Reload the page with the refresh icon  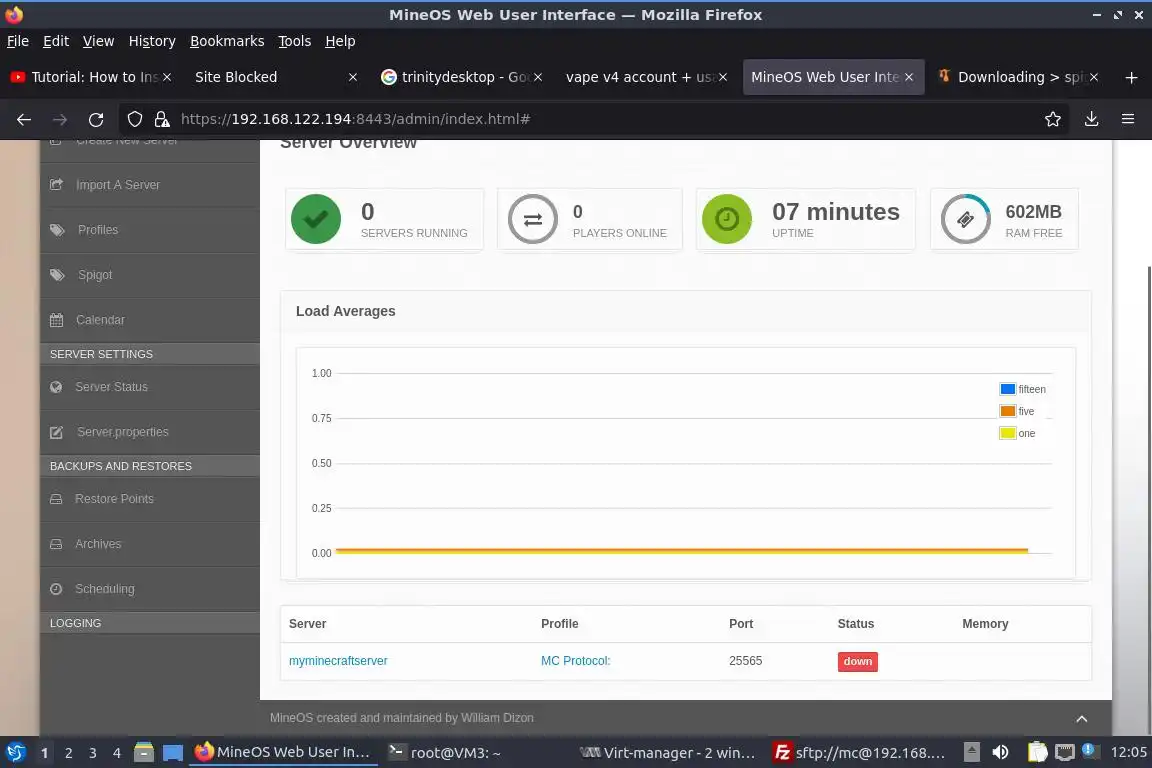pos(96,119)
